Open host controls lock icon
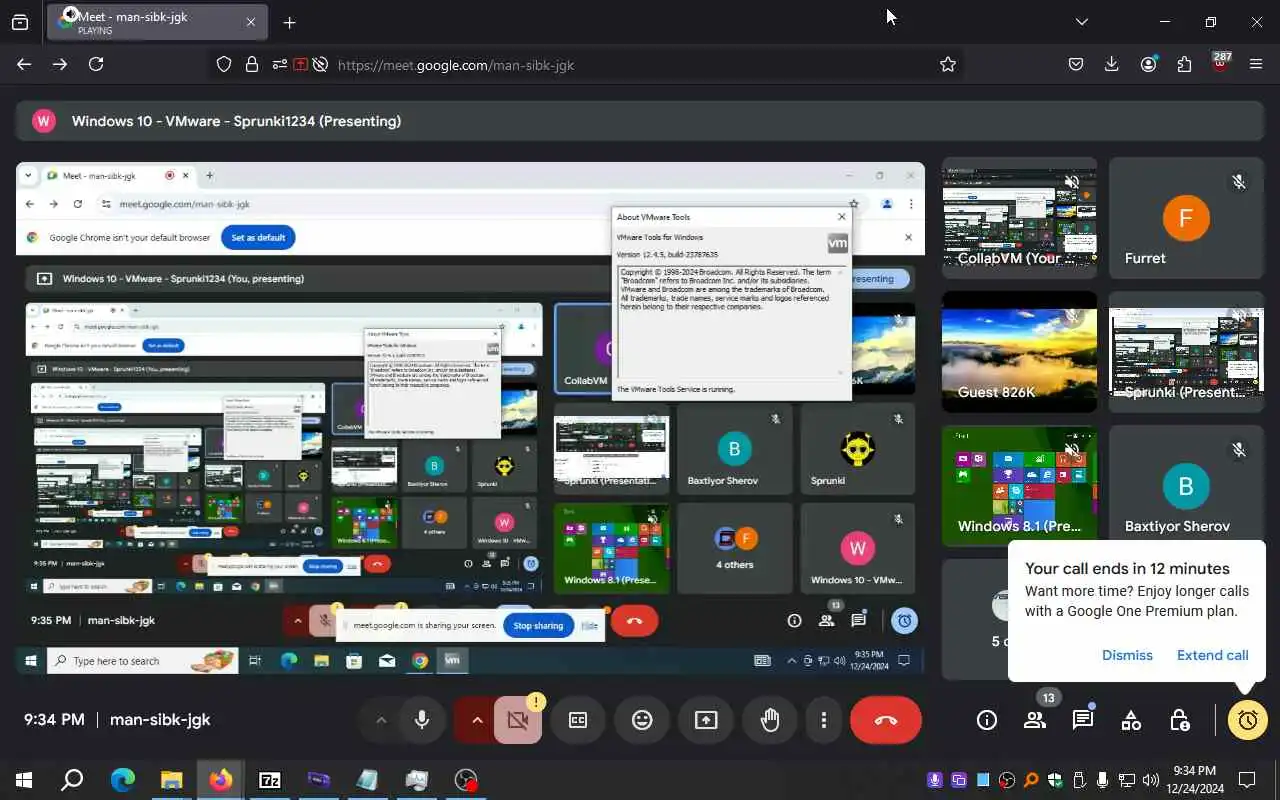 pos(1179,720)
